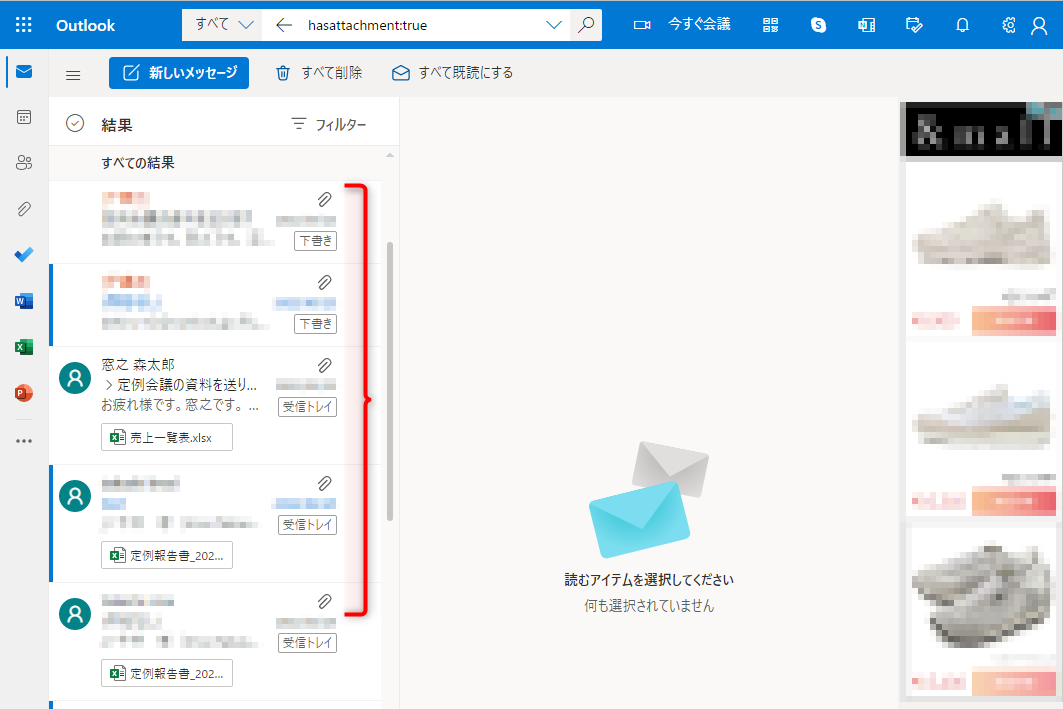This screenshot has width=1063, height=709.
Task: Open Word from the left sidebar
Action: pos(23,300)
